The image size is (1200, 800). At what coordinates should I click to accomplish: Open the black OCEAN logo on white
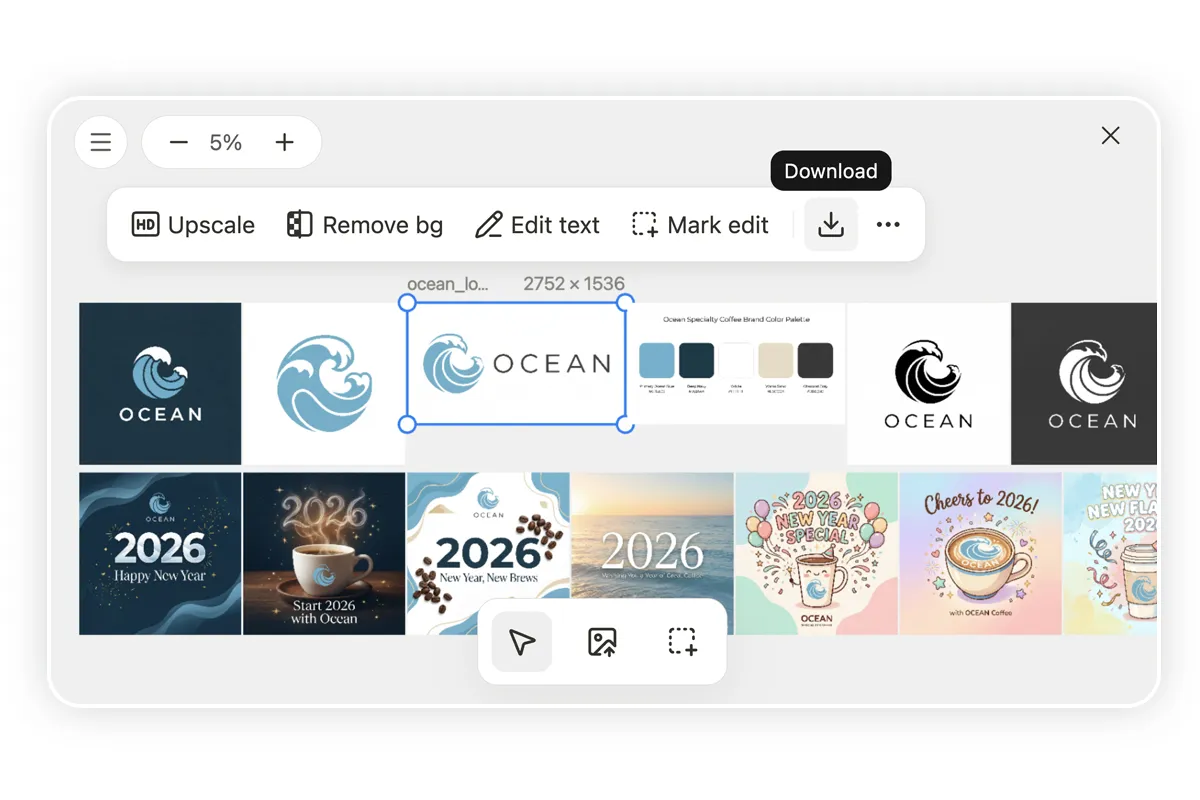tap(928, 383)
